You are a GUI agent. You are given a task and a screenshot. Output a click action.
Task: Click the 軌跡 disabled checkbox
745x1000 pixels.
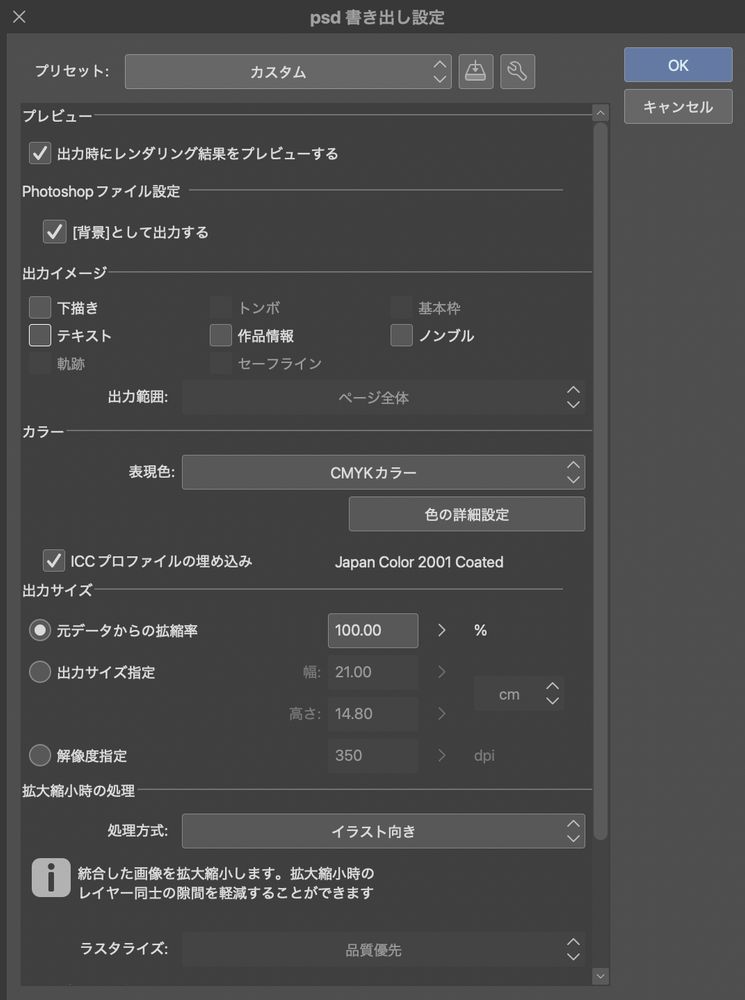pos(40,364)
